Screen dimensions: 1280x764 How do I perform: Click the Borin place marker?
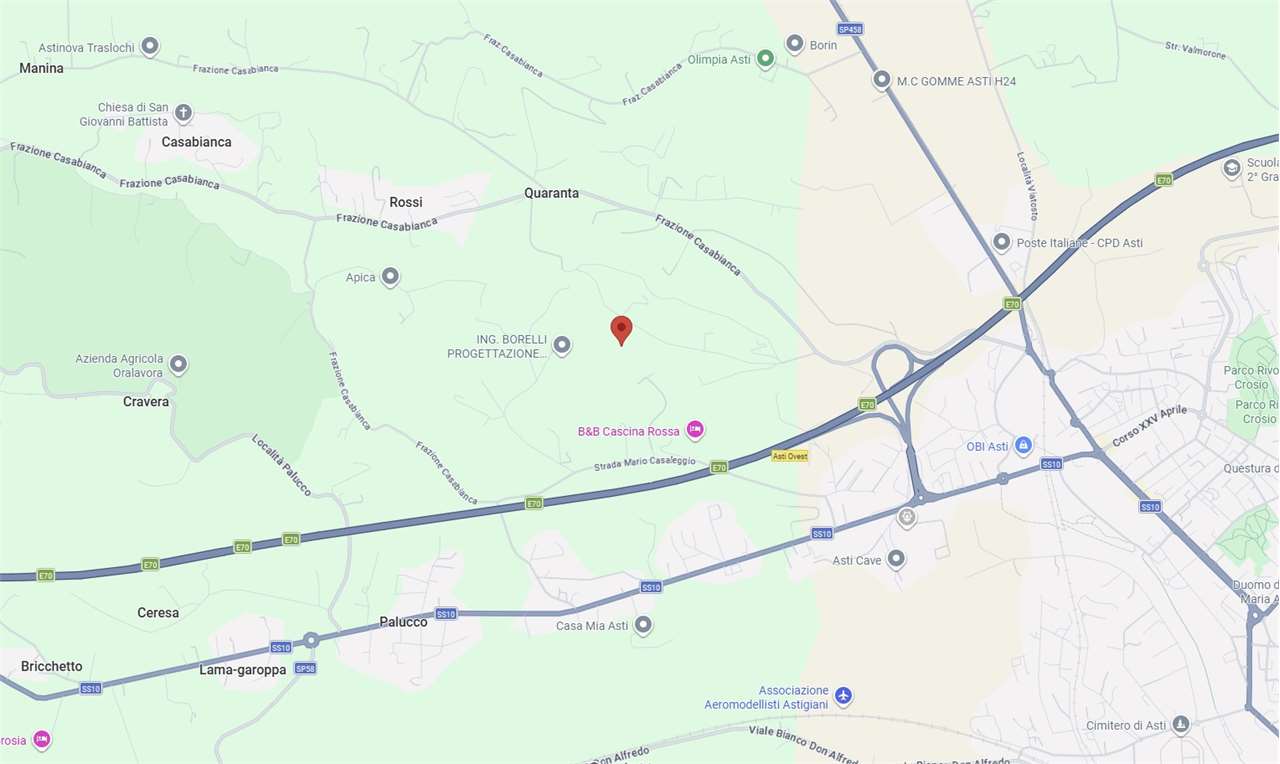[795, 44]
